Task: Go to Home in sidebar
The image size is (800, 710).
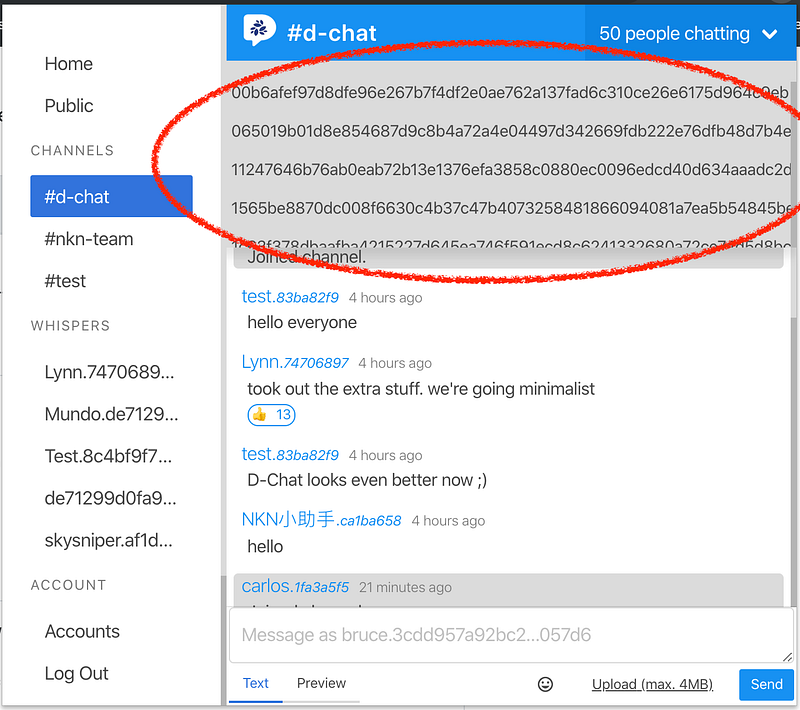Action: pos(69,64)
